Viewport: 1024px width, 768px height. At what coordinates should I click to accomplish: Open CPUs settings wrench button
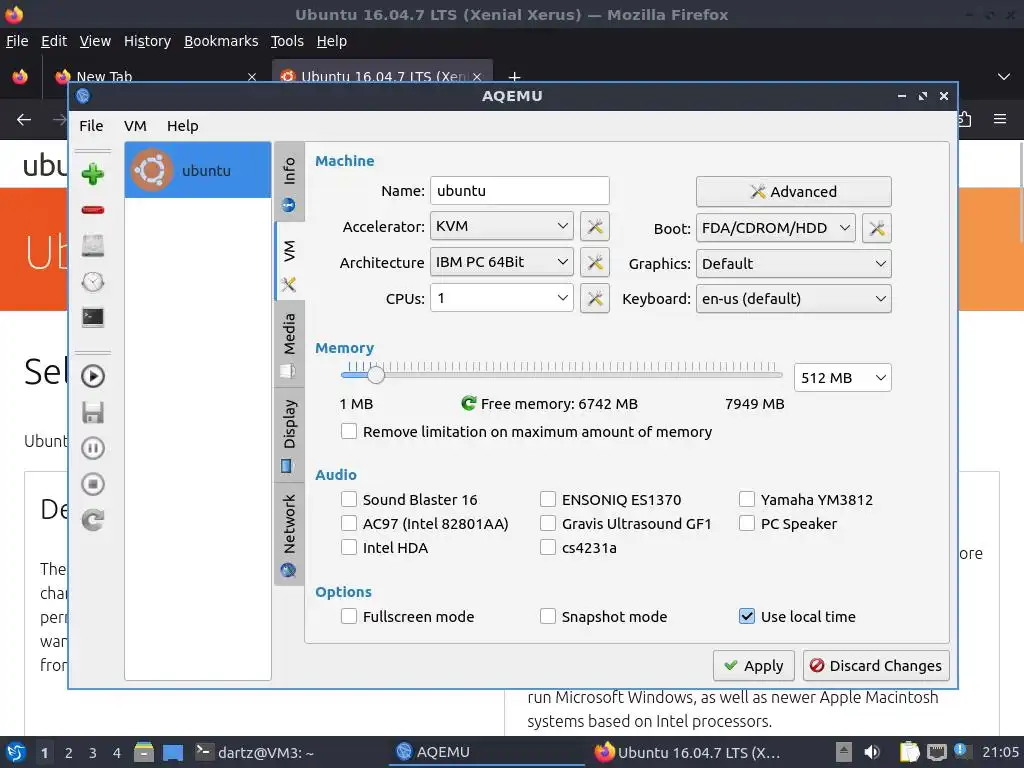pos(594,298)
